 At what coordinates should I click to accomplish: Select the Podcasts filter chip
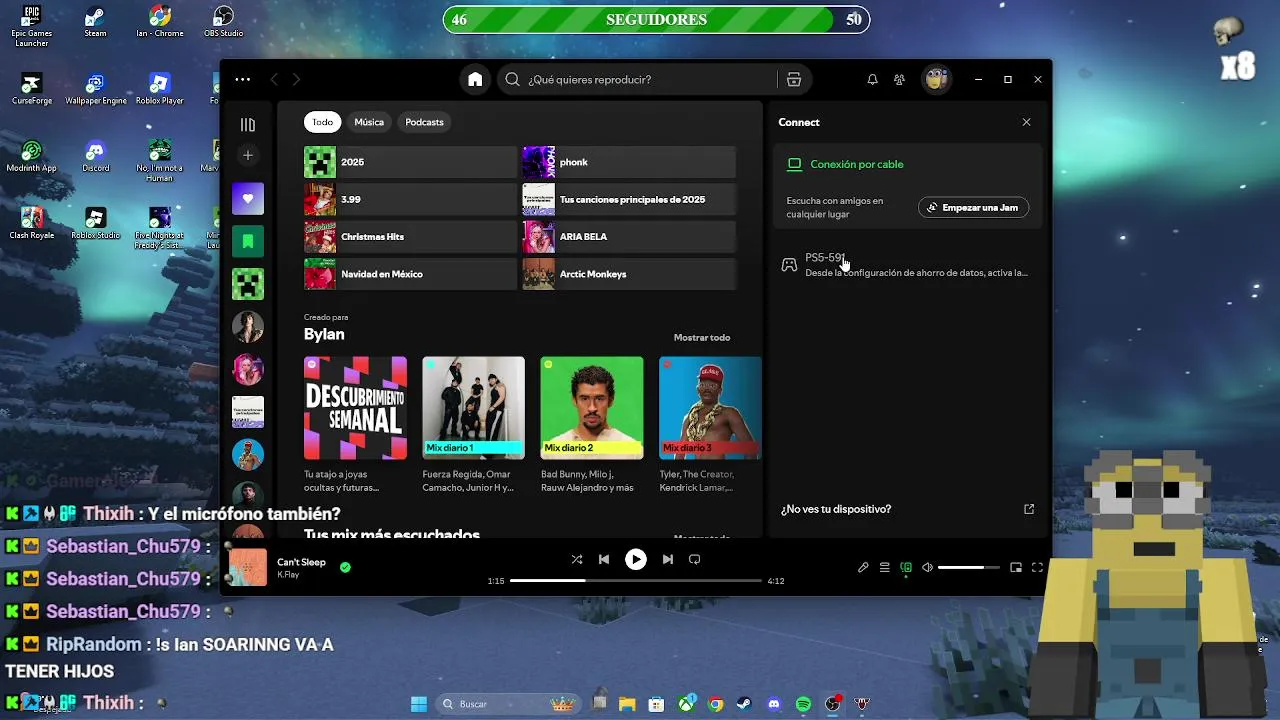(424, 122)
